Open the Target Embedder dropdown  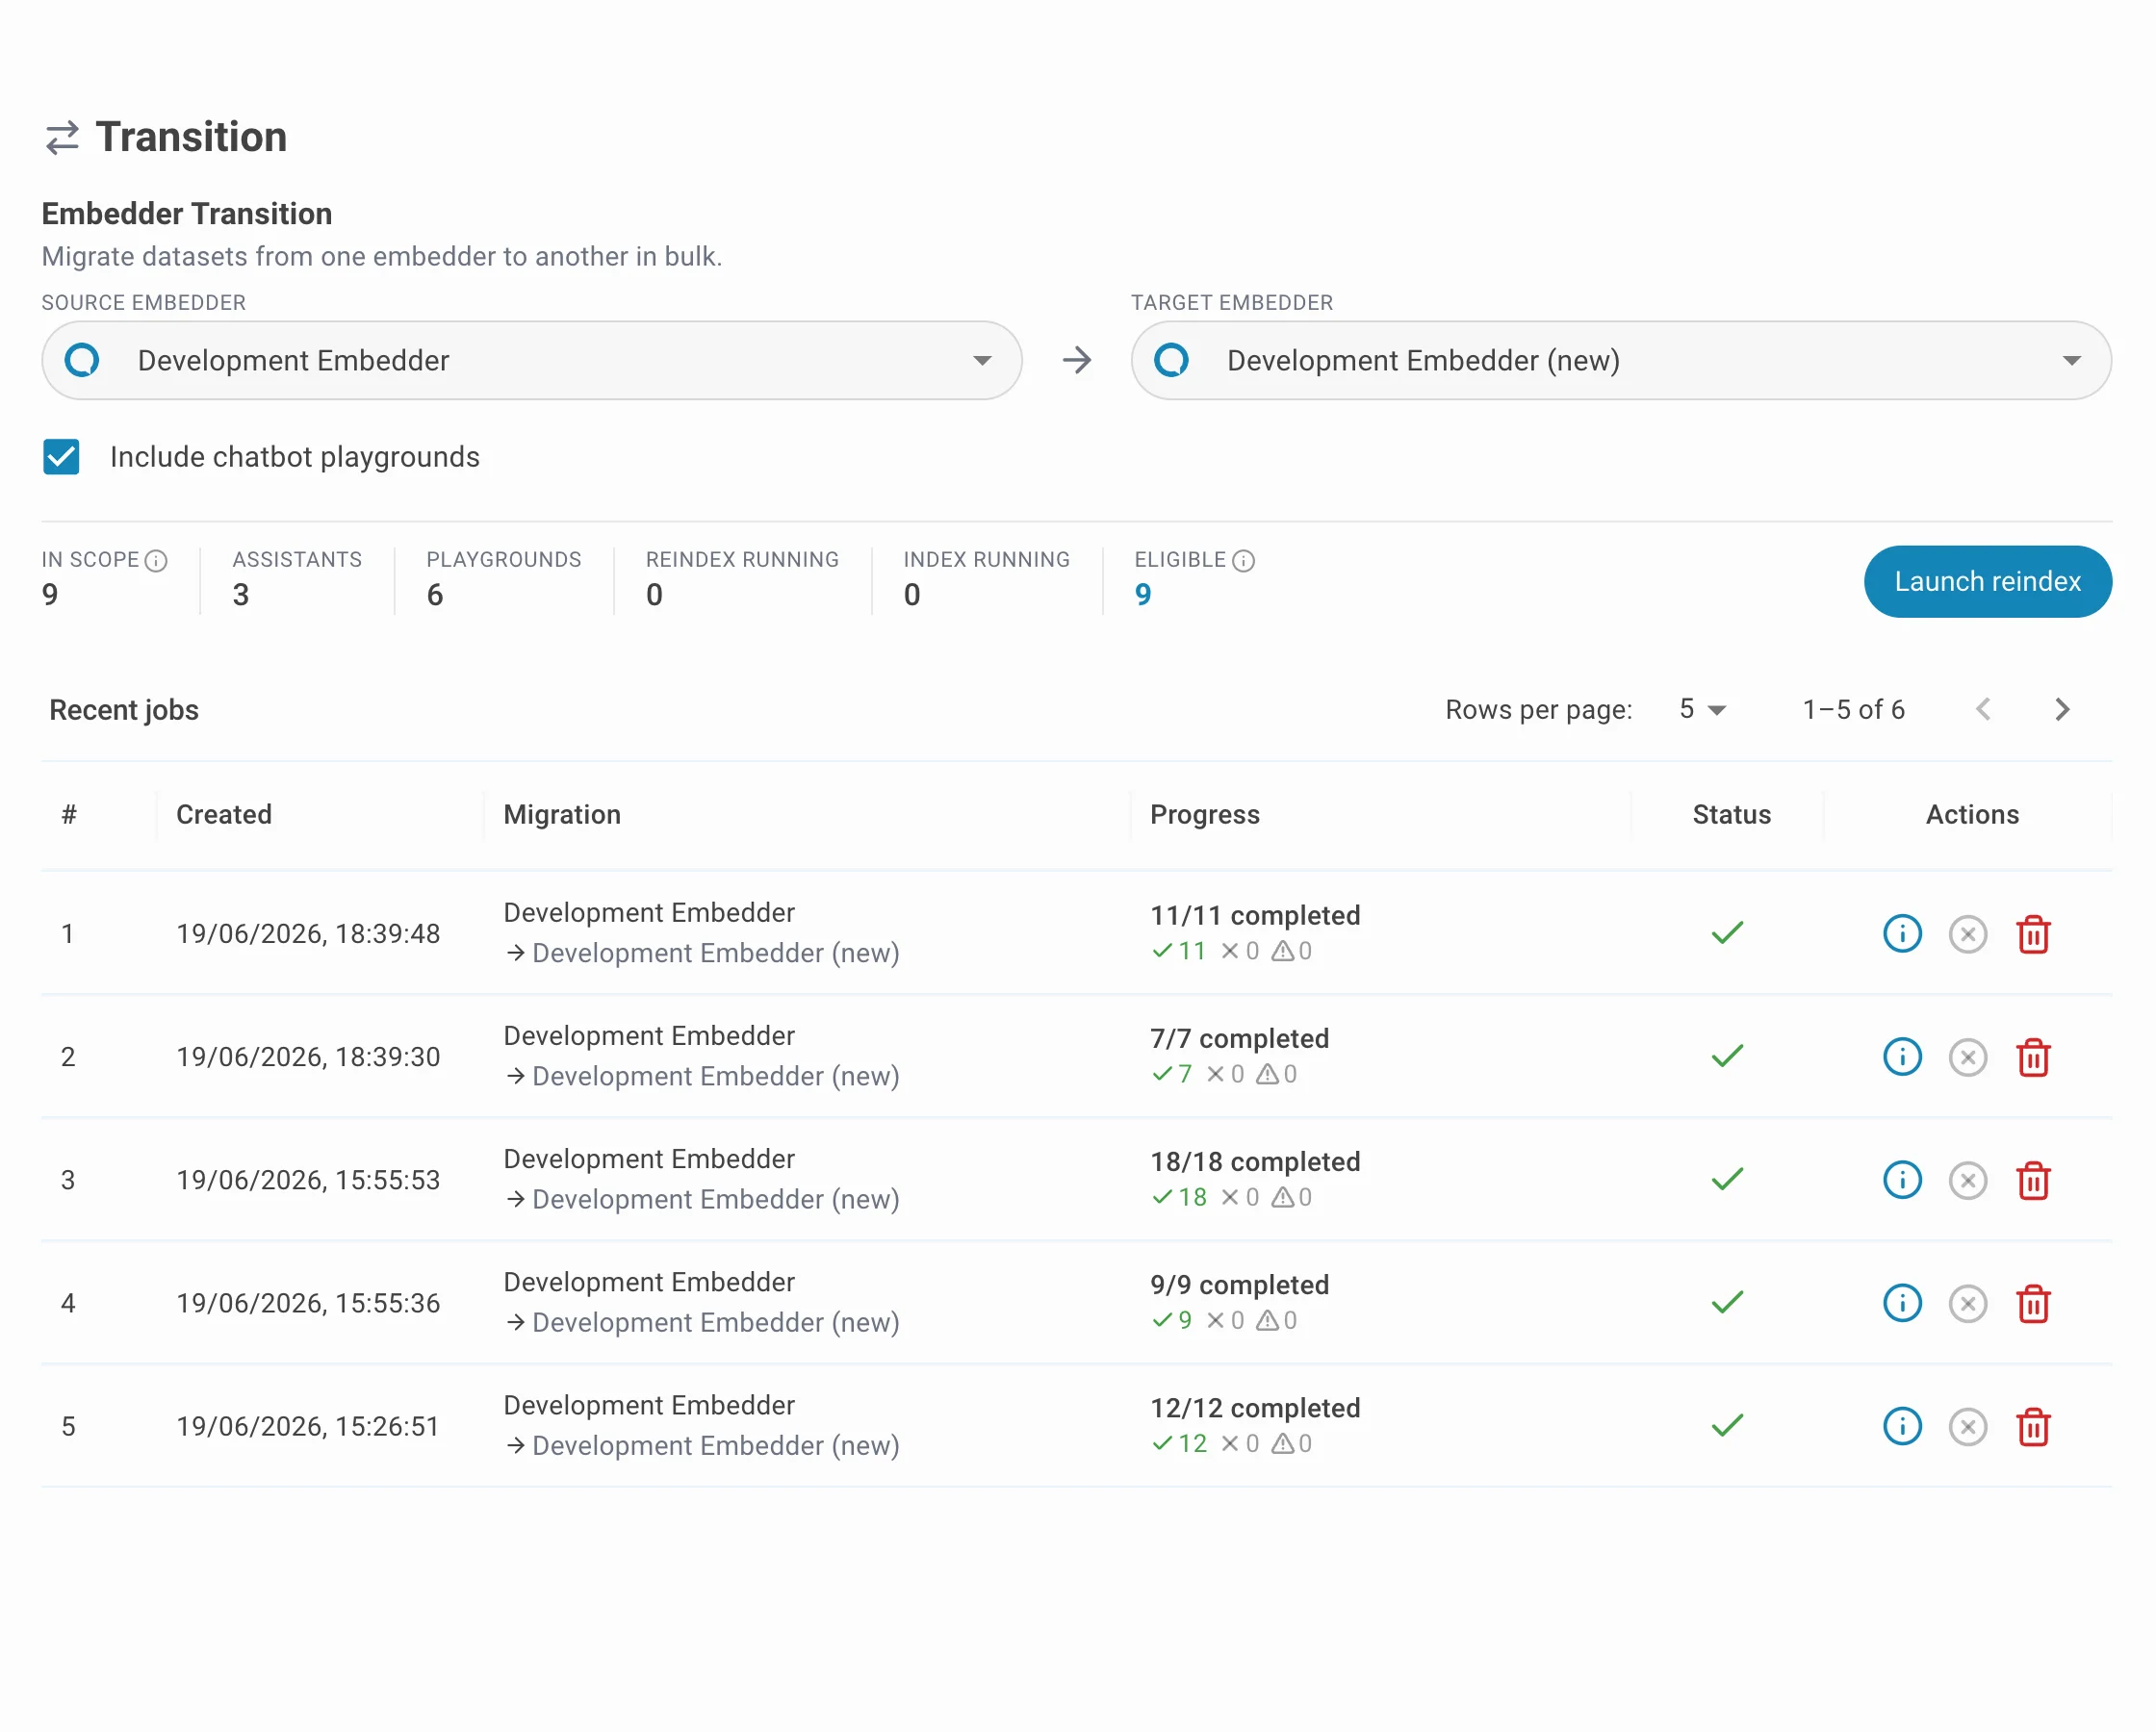(x=1621, y=360)
